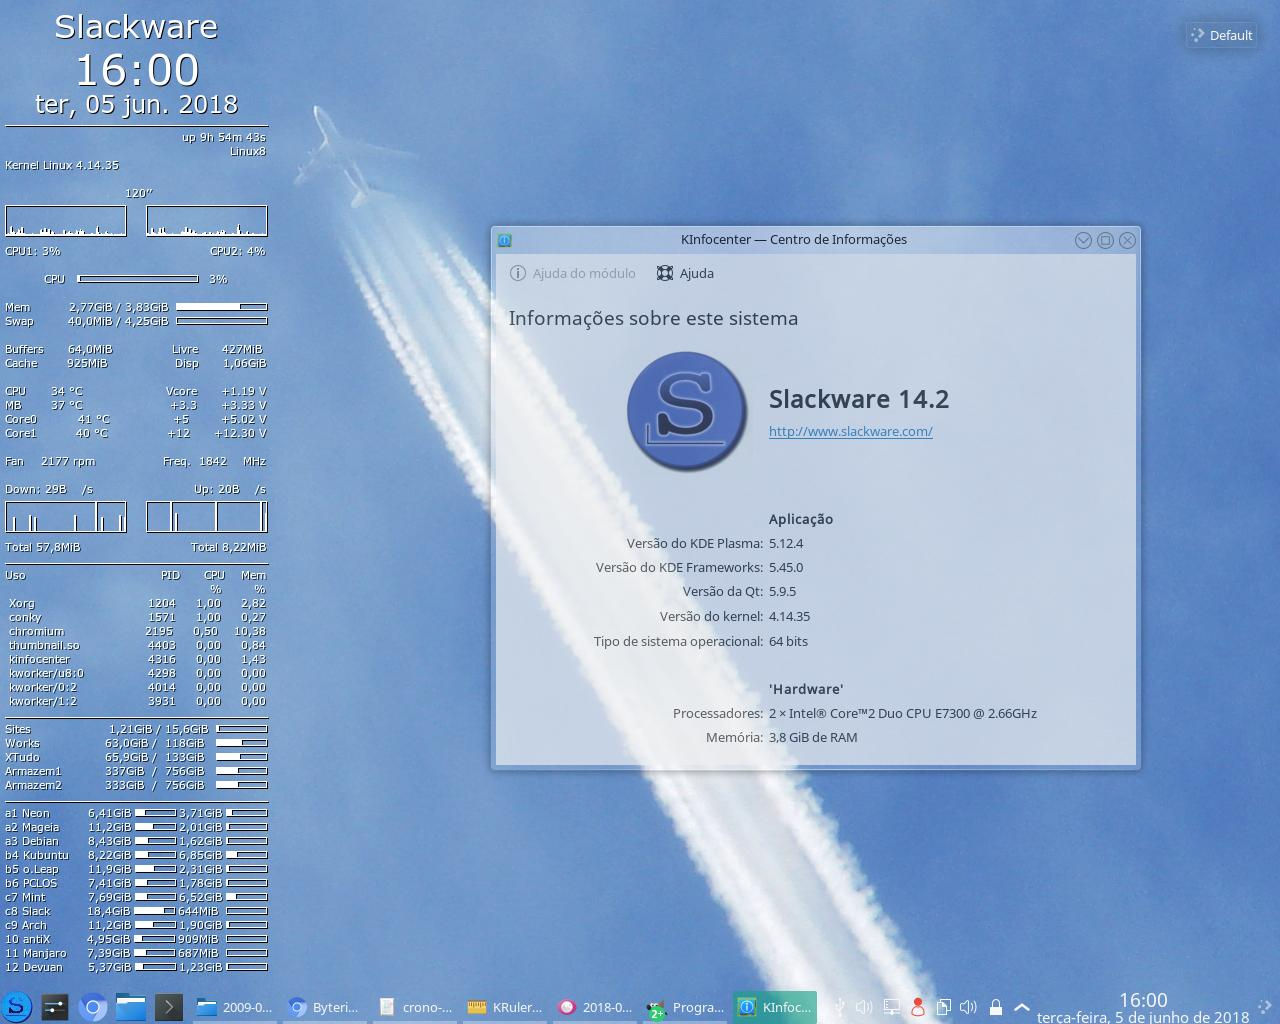Image resolution: width=1280 pixels, height=1024 pixels.
Task: Click the Slackware application launcher icon
Action: point(16,1007)
